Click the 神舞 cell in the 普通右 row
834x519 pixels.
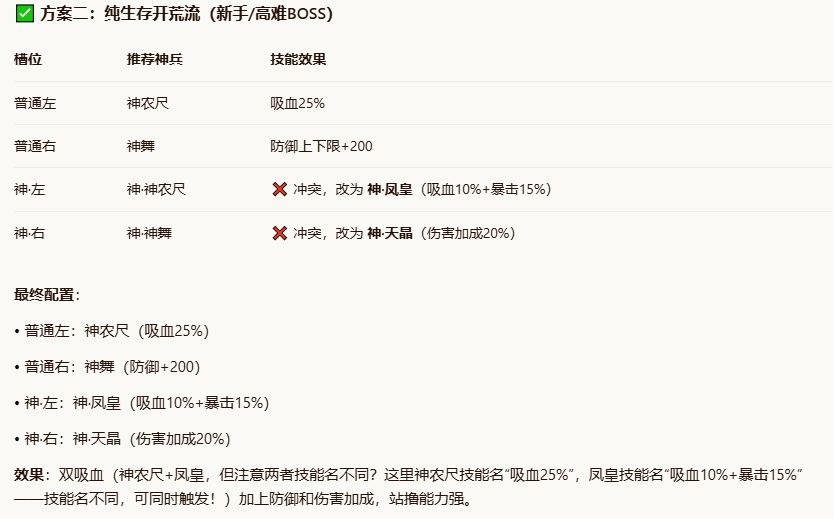[x=141, y=146]
